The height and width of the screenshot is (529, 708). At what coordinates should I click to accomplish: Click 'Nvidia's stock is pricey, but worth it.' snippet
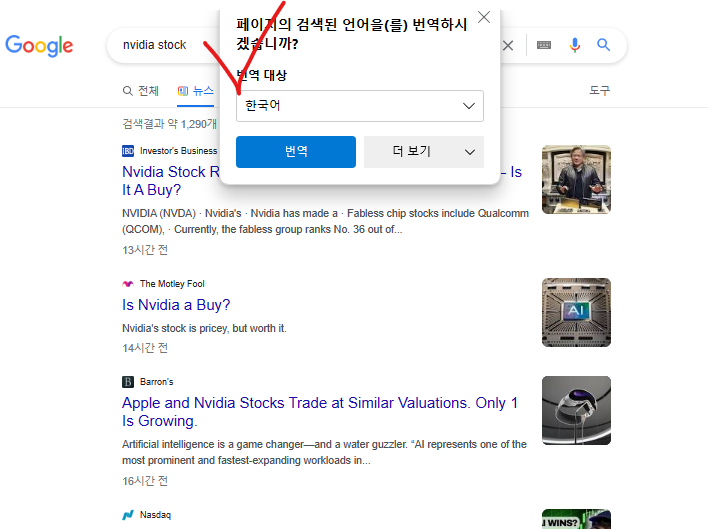coord(204,328)
